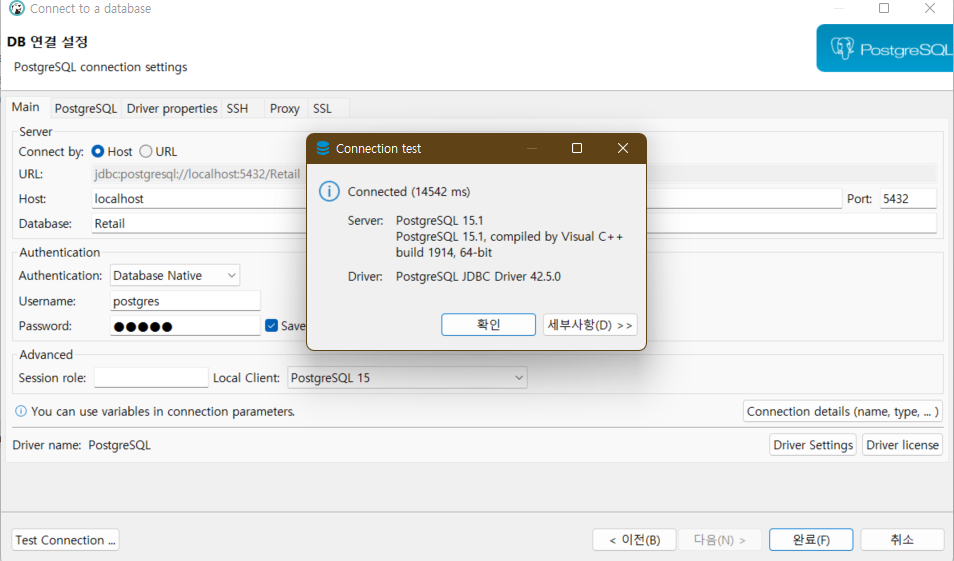The image size is (954, 561).
Task: Click the DB 연결 설정 heading
Action: (47, 42)
